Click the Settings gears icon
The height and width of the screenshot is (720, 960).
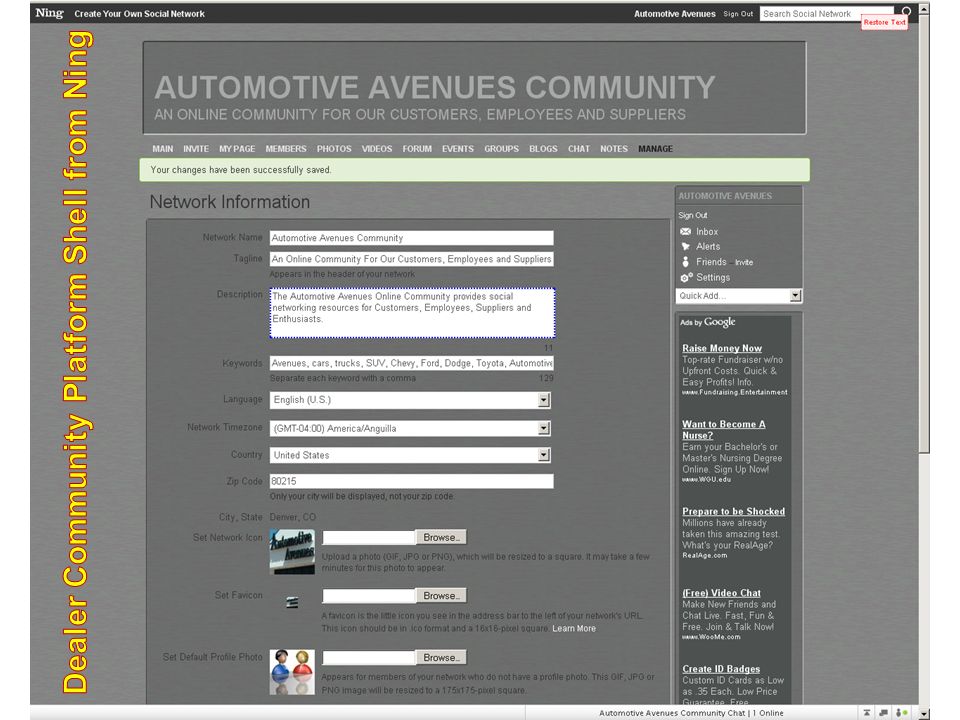click(x=686, y=277)
